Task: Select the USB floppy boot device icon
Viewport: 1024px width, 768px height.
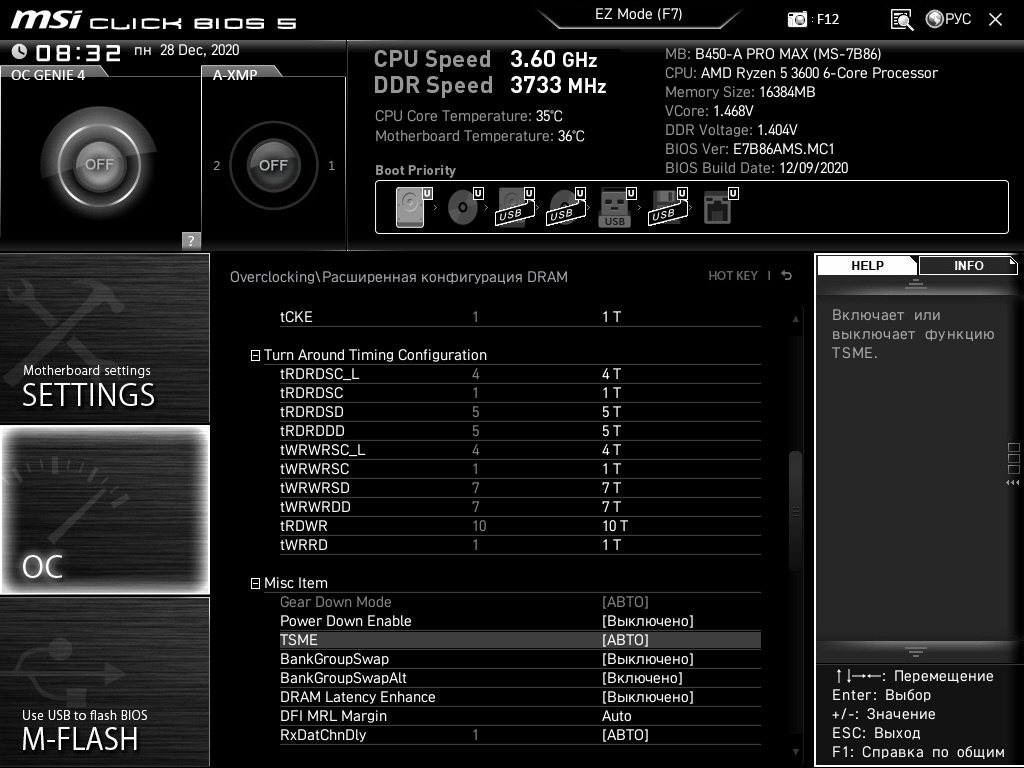Action: click(667, 207)
